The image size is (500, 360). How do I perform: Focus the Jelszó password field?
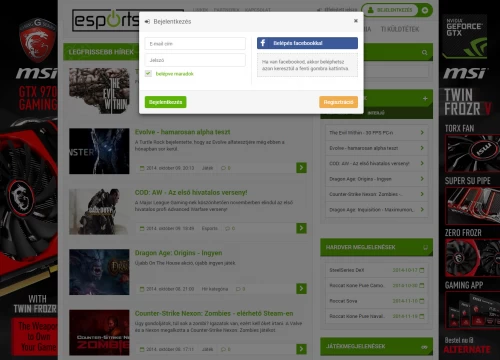coord(195,60)
